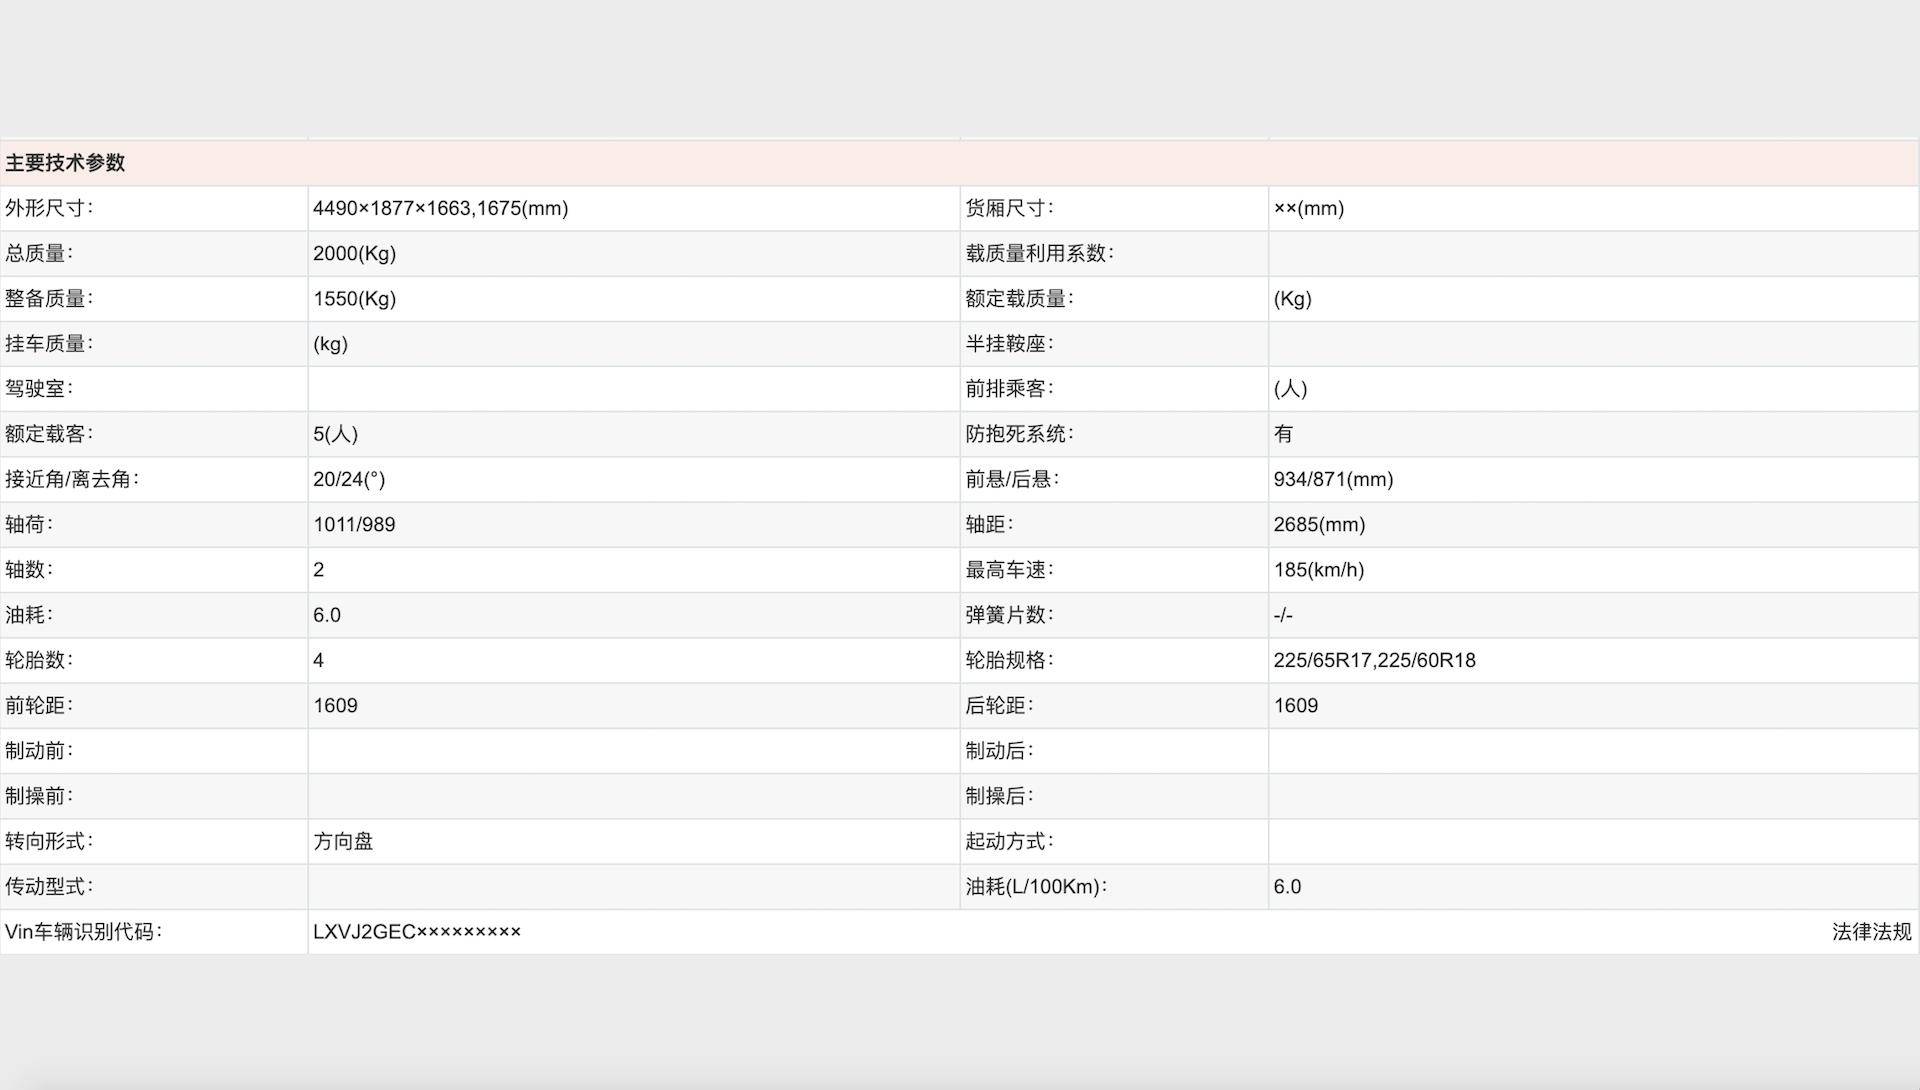Select the 制操后 label

(x=999, y=796)
